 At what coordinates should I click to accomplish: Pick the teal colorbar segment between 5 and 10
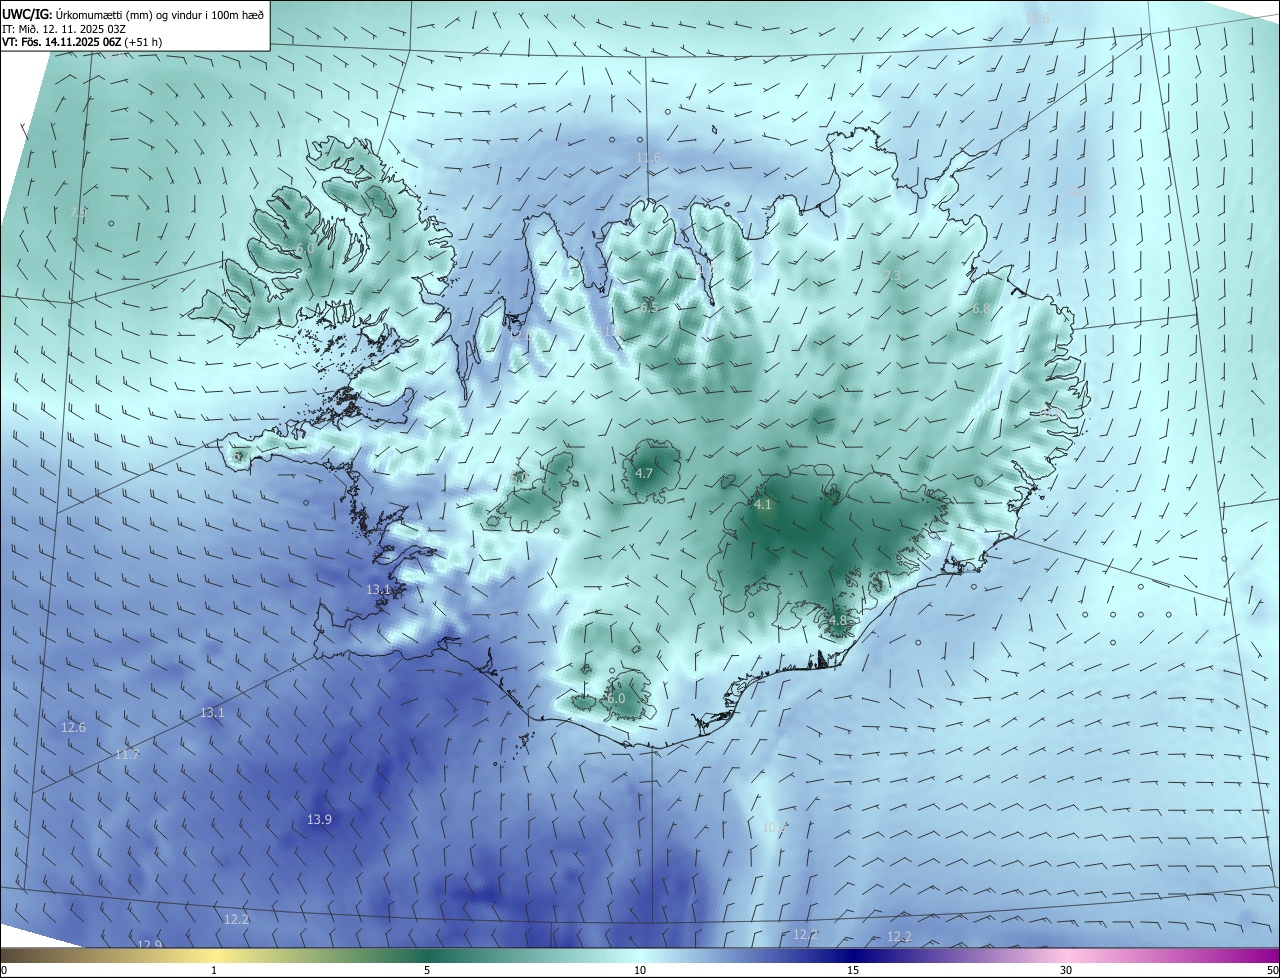[533, 956]
